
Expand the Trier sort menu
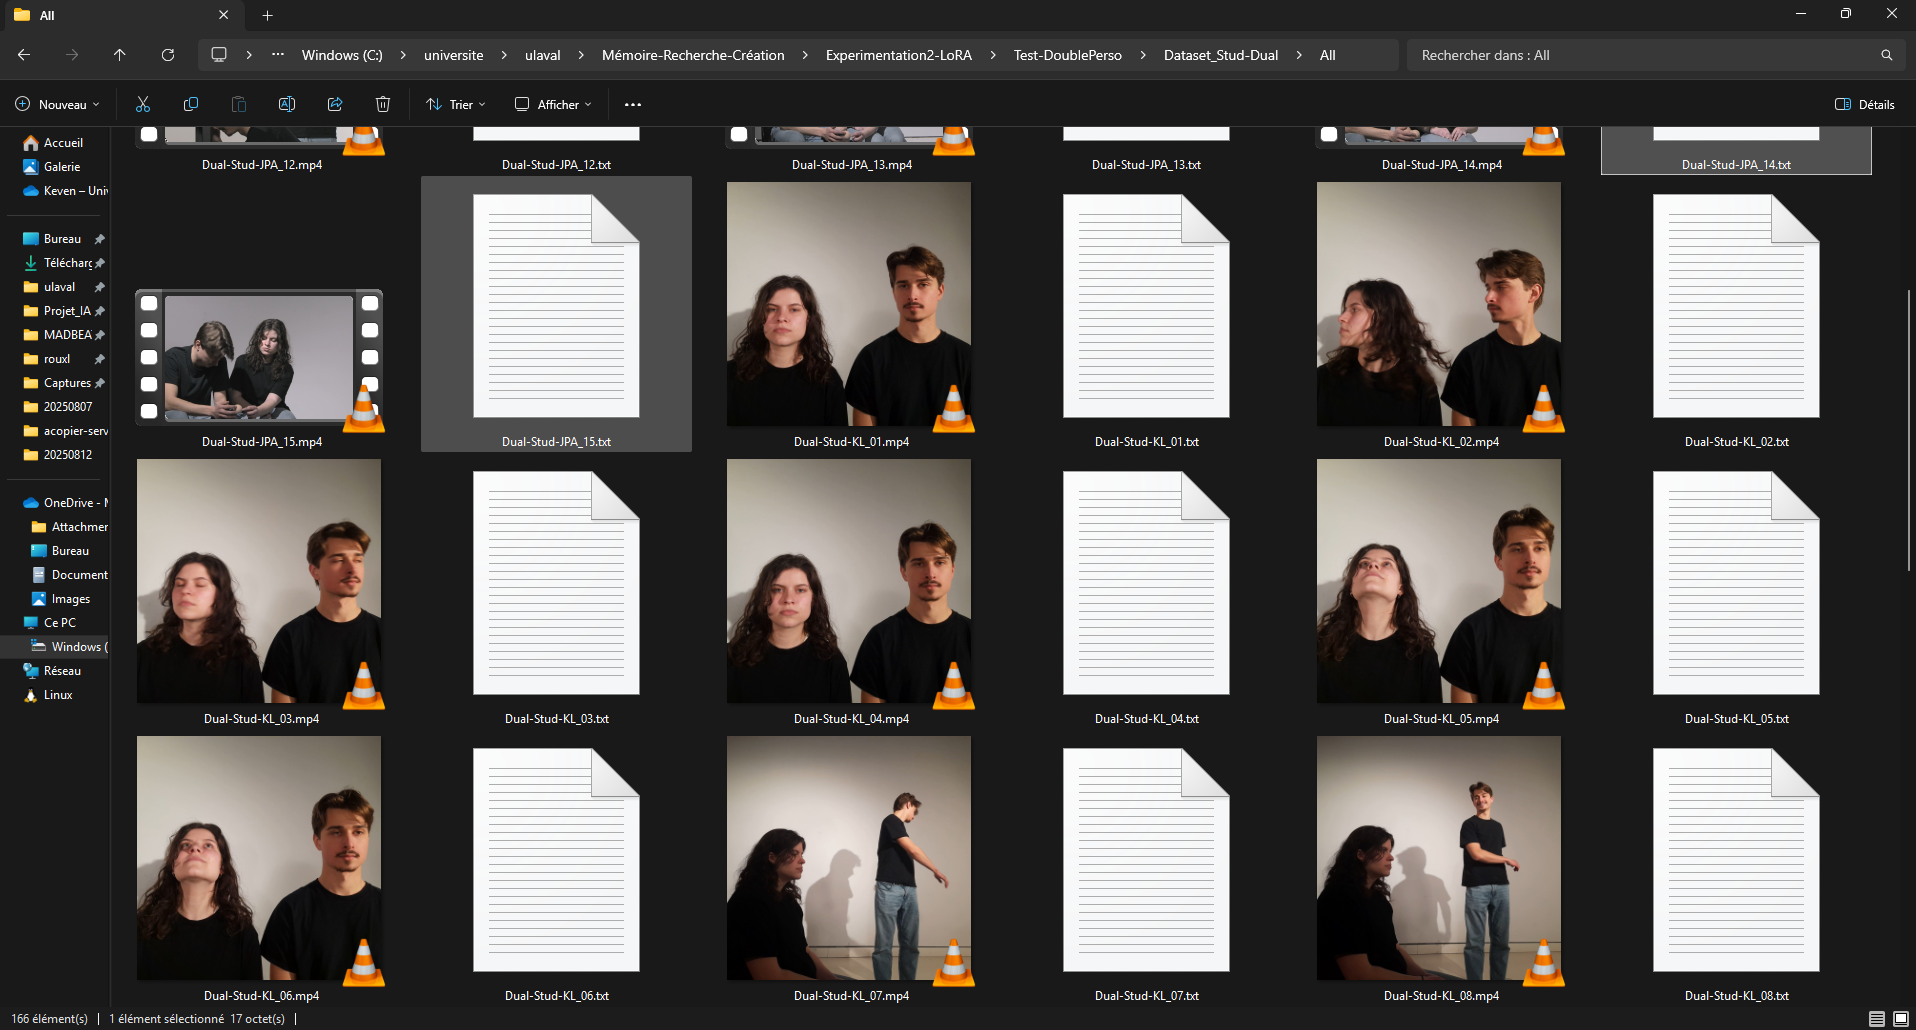click(456, 104)
